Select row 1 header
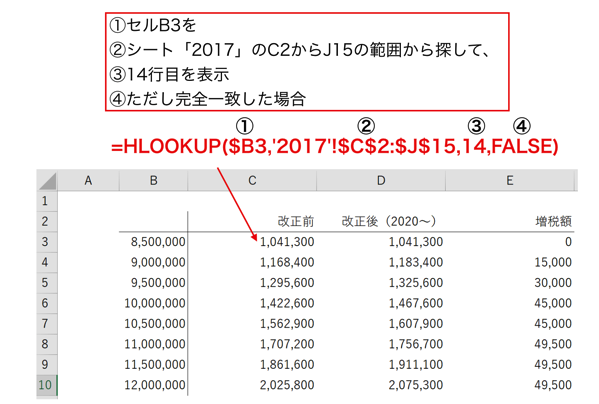 point(47,201)
